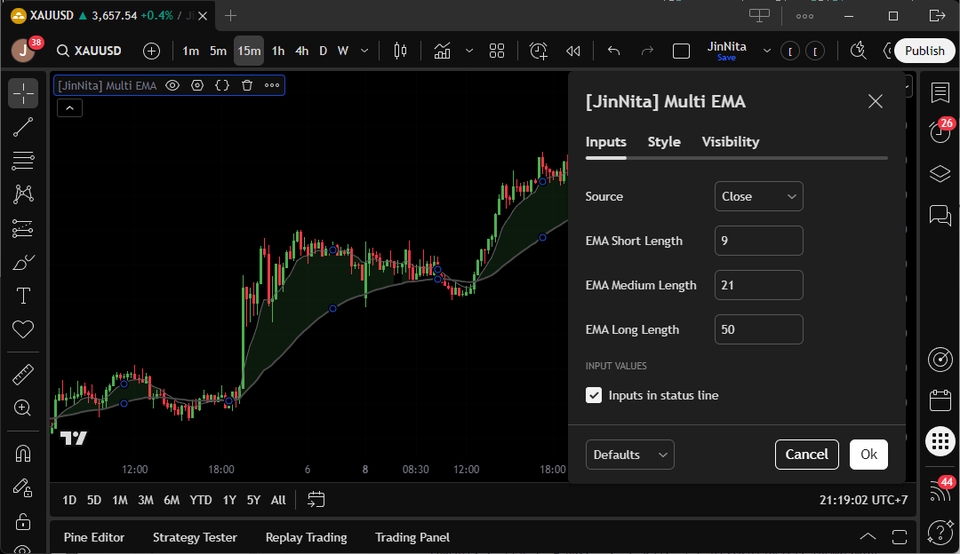Image resolution: width=960 pixels, height=554 pixels.
Task: Open the Pine Editor tab
Action: [x=94, y=537]
